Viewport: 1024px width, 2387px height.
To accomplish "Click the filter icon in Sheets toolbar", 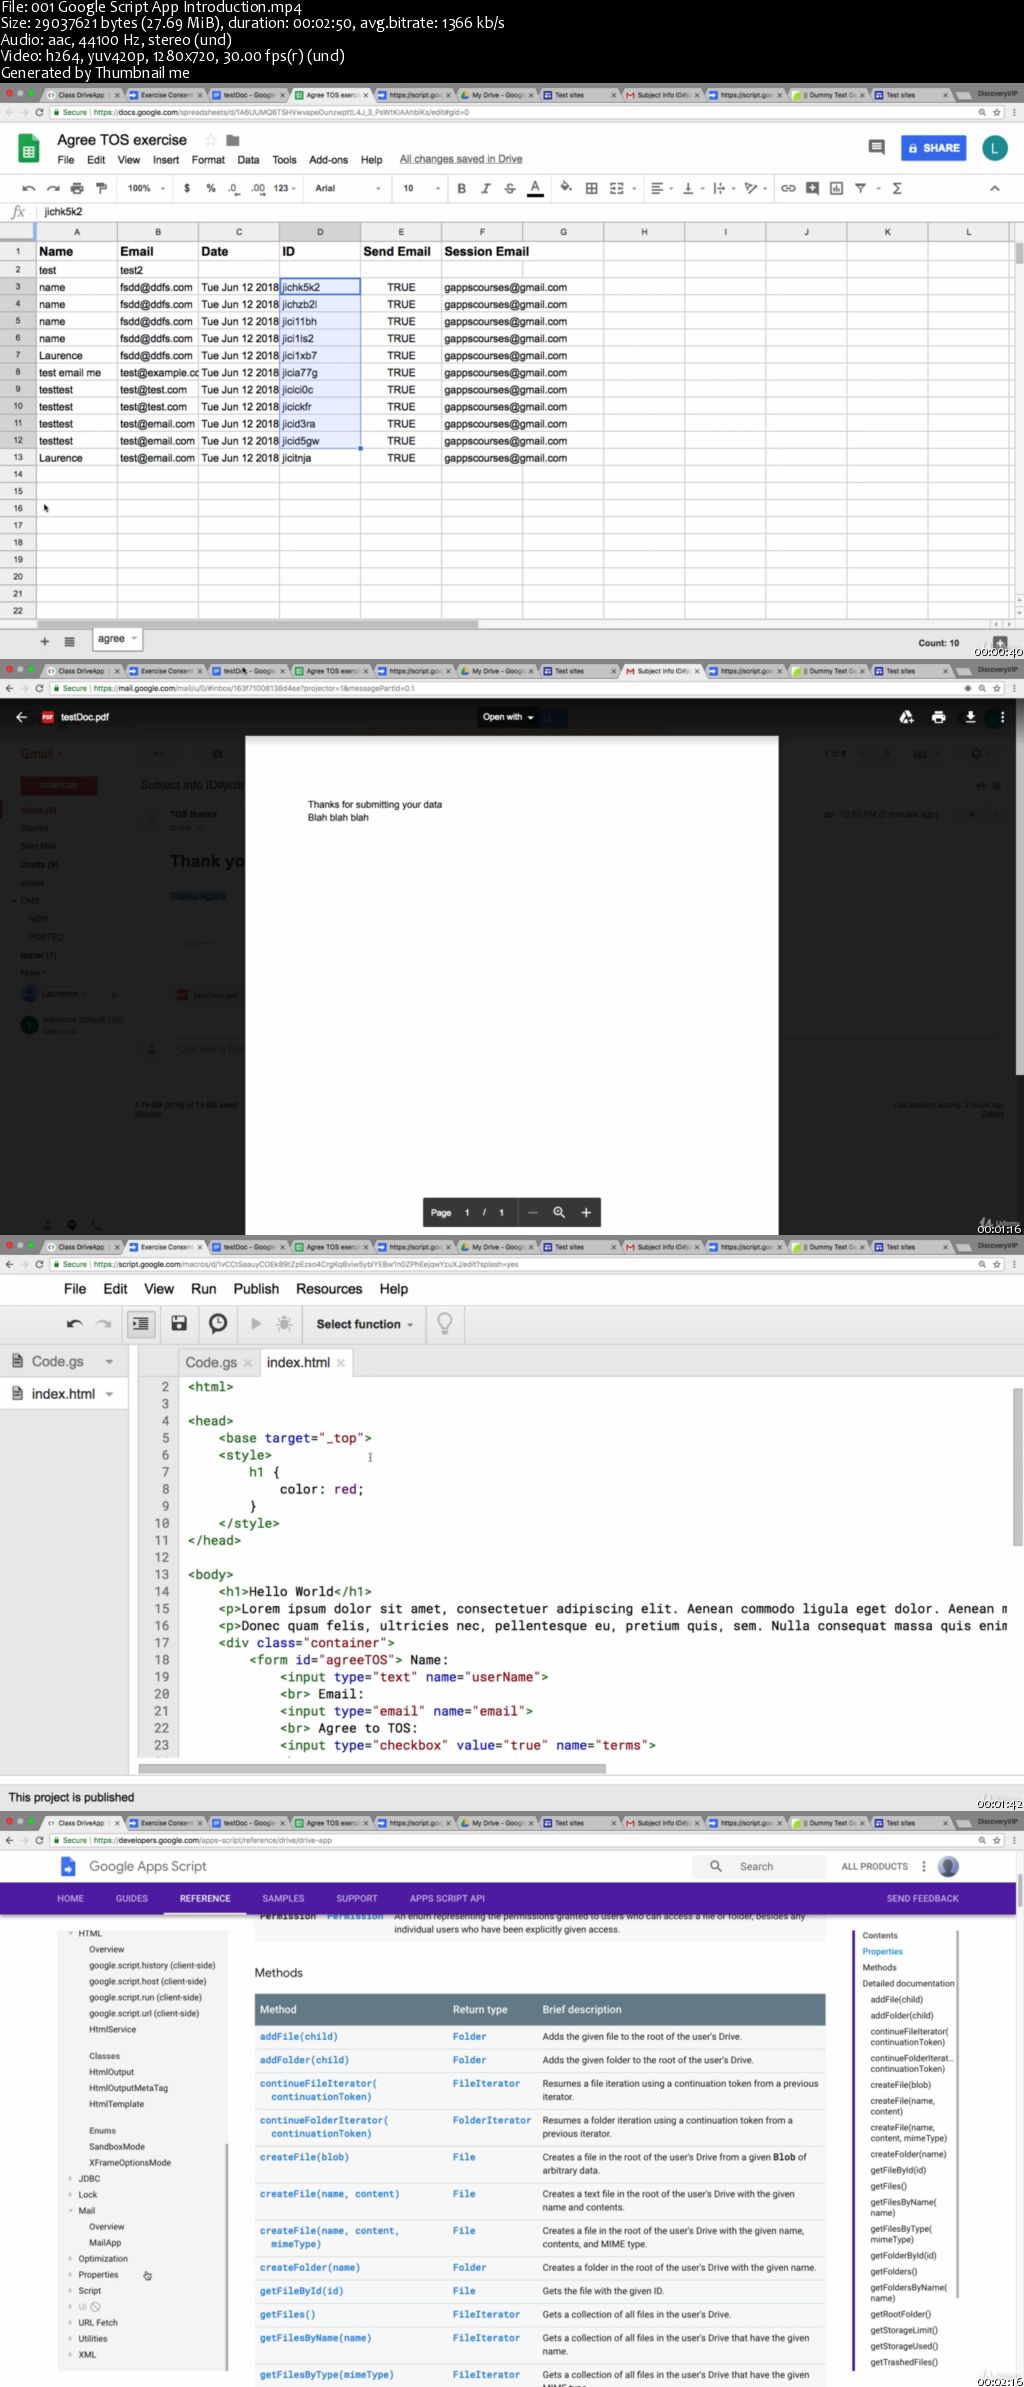I will tap(860, 188).
